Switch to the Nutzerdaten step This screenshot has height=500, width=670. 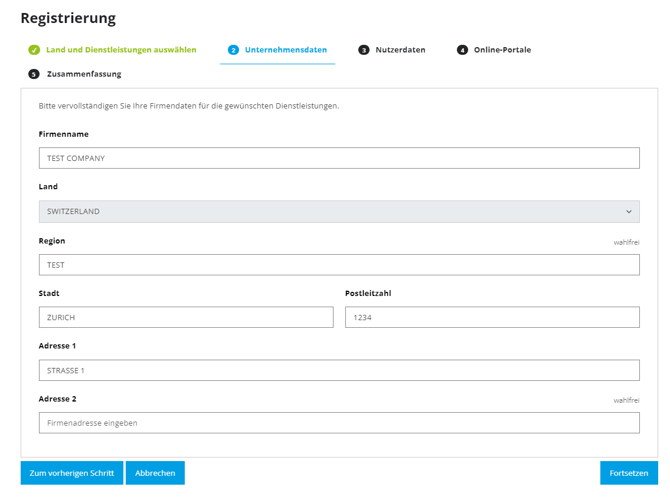(400, 50)
